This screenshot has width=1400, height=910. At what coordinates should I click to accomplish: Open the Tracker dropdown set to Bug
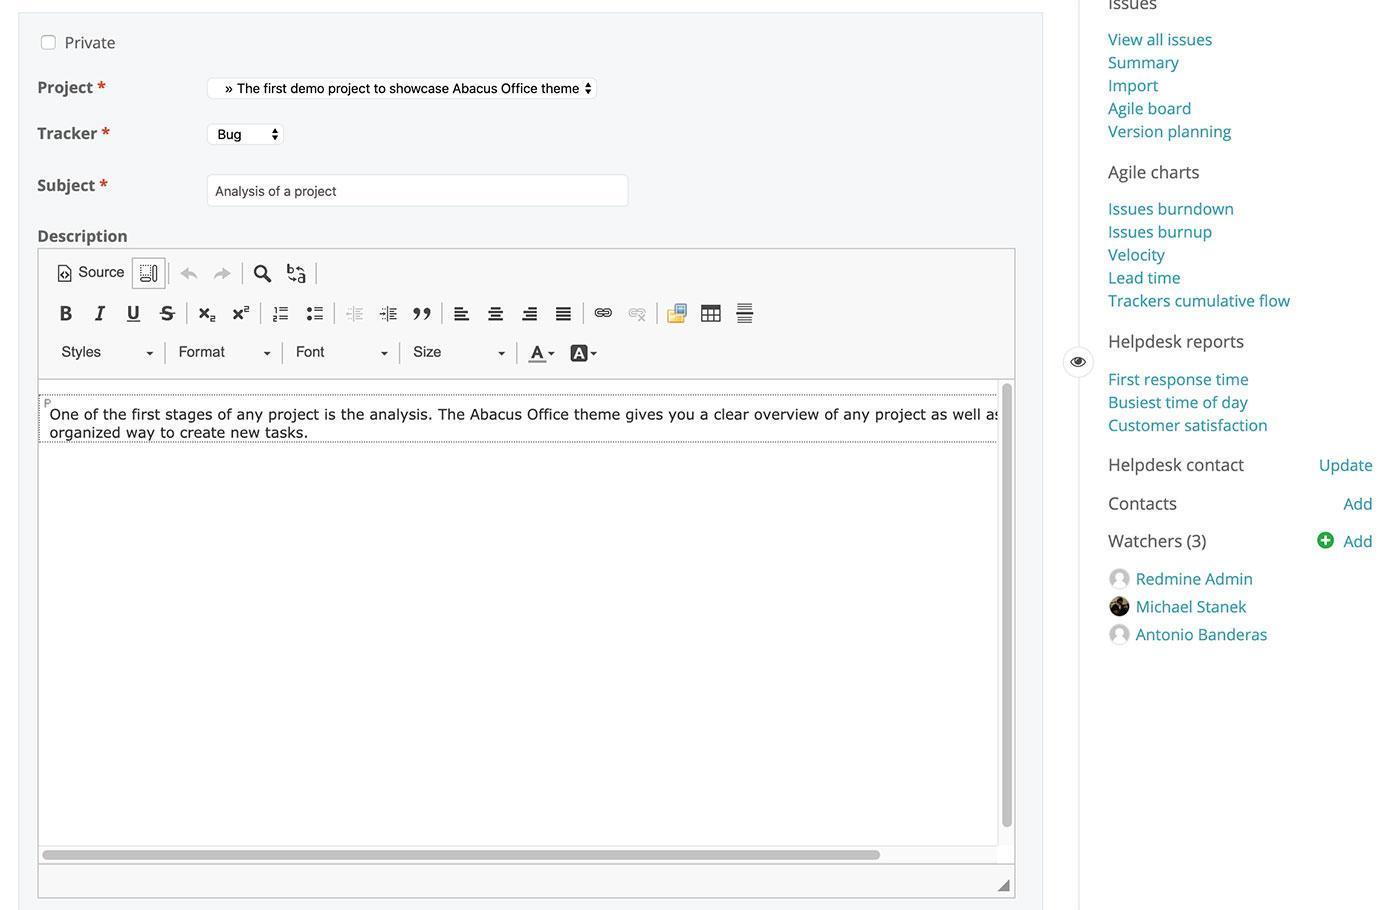pos(246,134)
